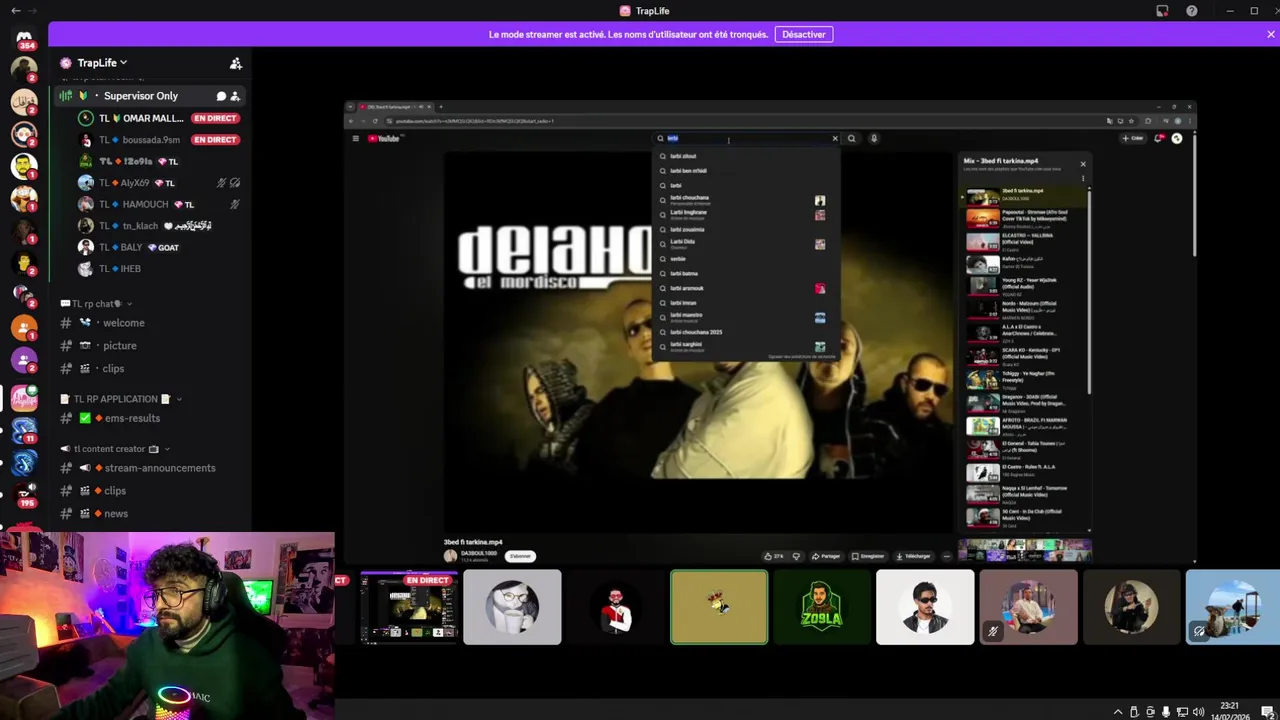This screenshot has width=1280, height=720.
Task: Select larbi batma suggestion
Action: tap(745, 273)
